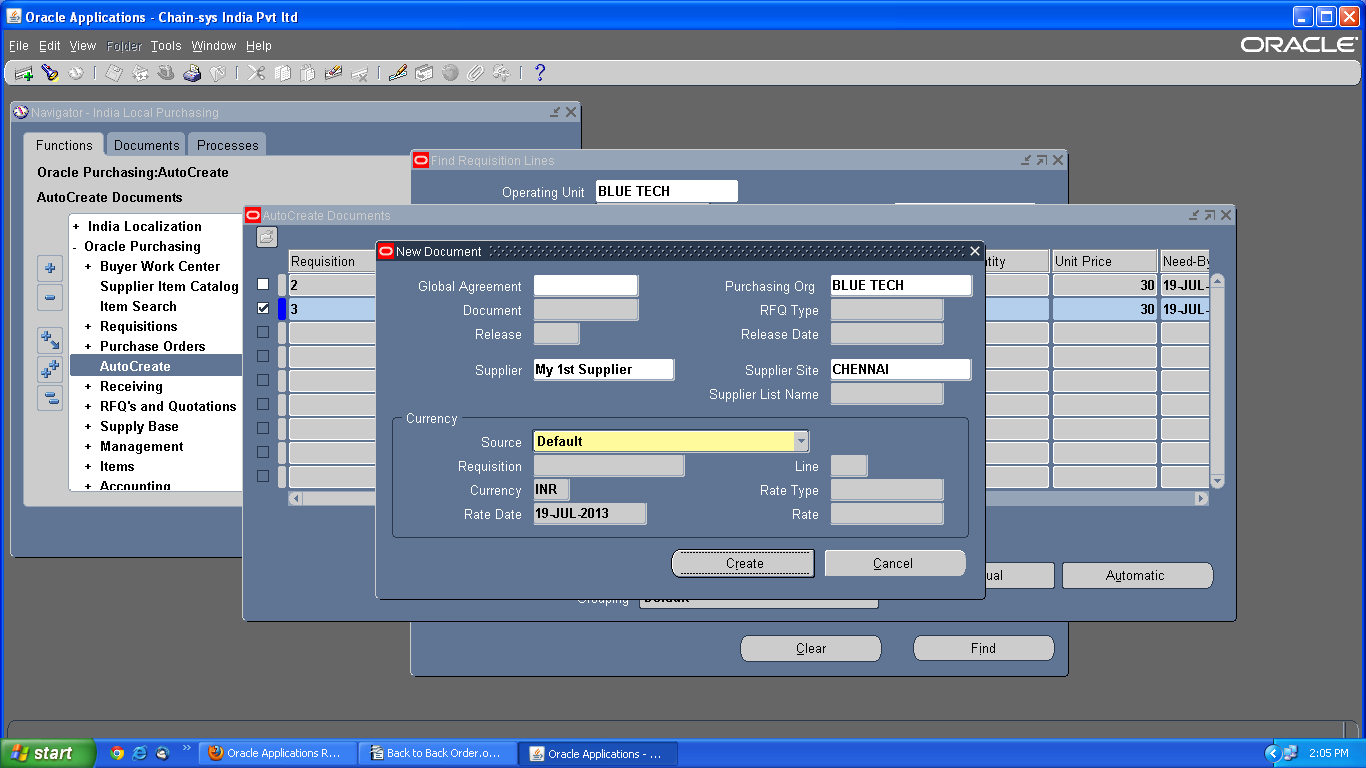
Task: Tick the empty checkbox directly below requisition 3
Action: [x=263, y=333]
